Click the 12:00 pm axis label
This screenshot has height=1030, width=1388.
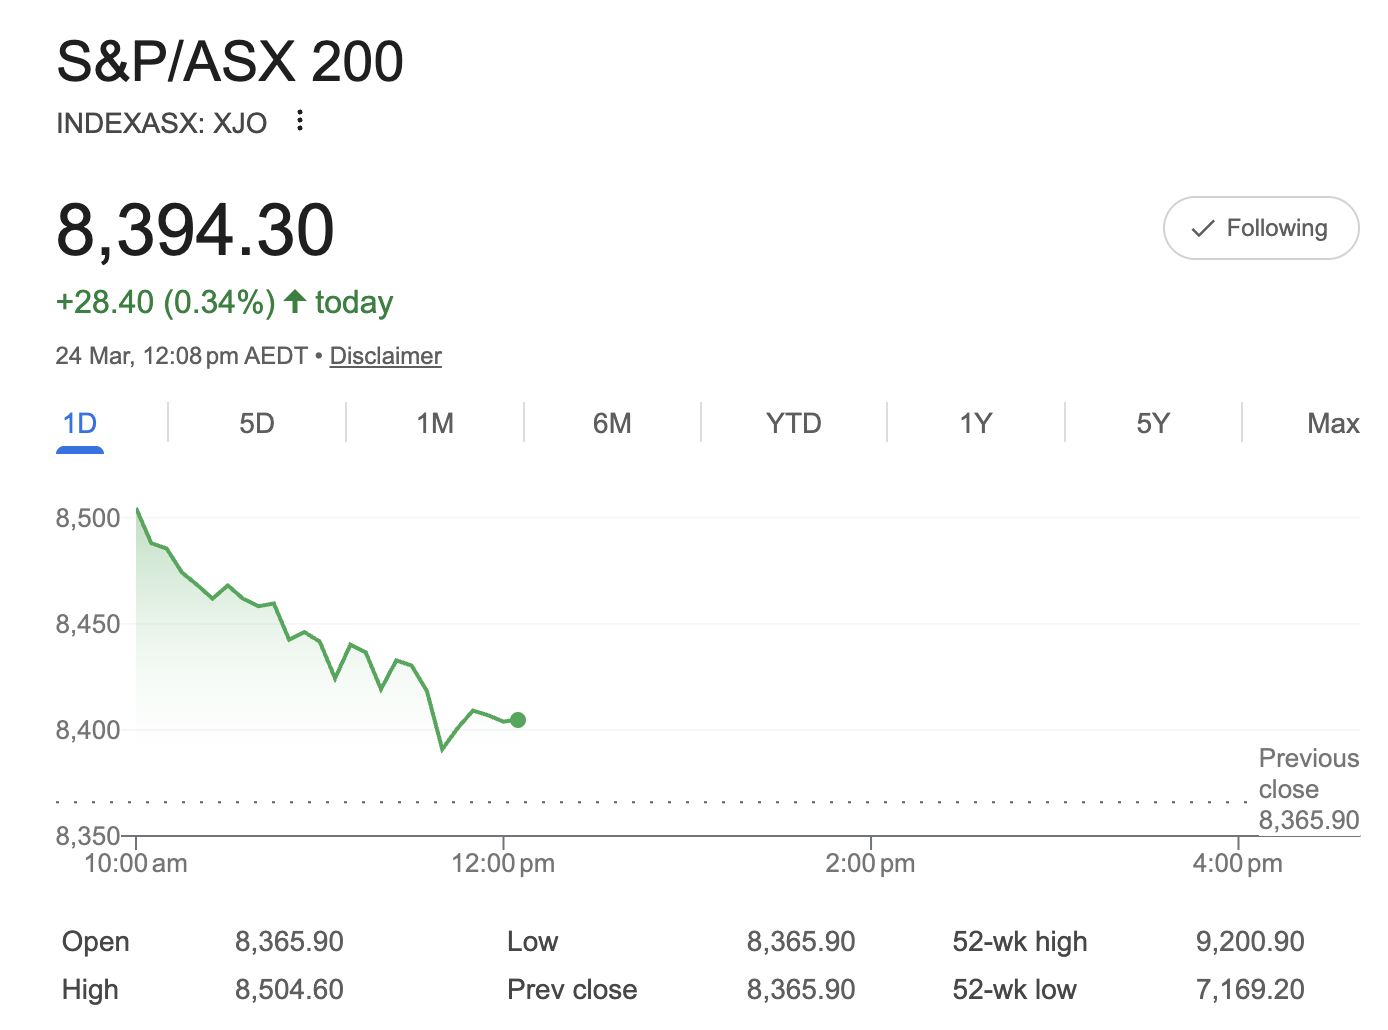pyautogui.click(x=503, y=864)
